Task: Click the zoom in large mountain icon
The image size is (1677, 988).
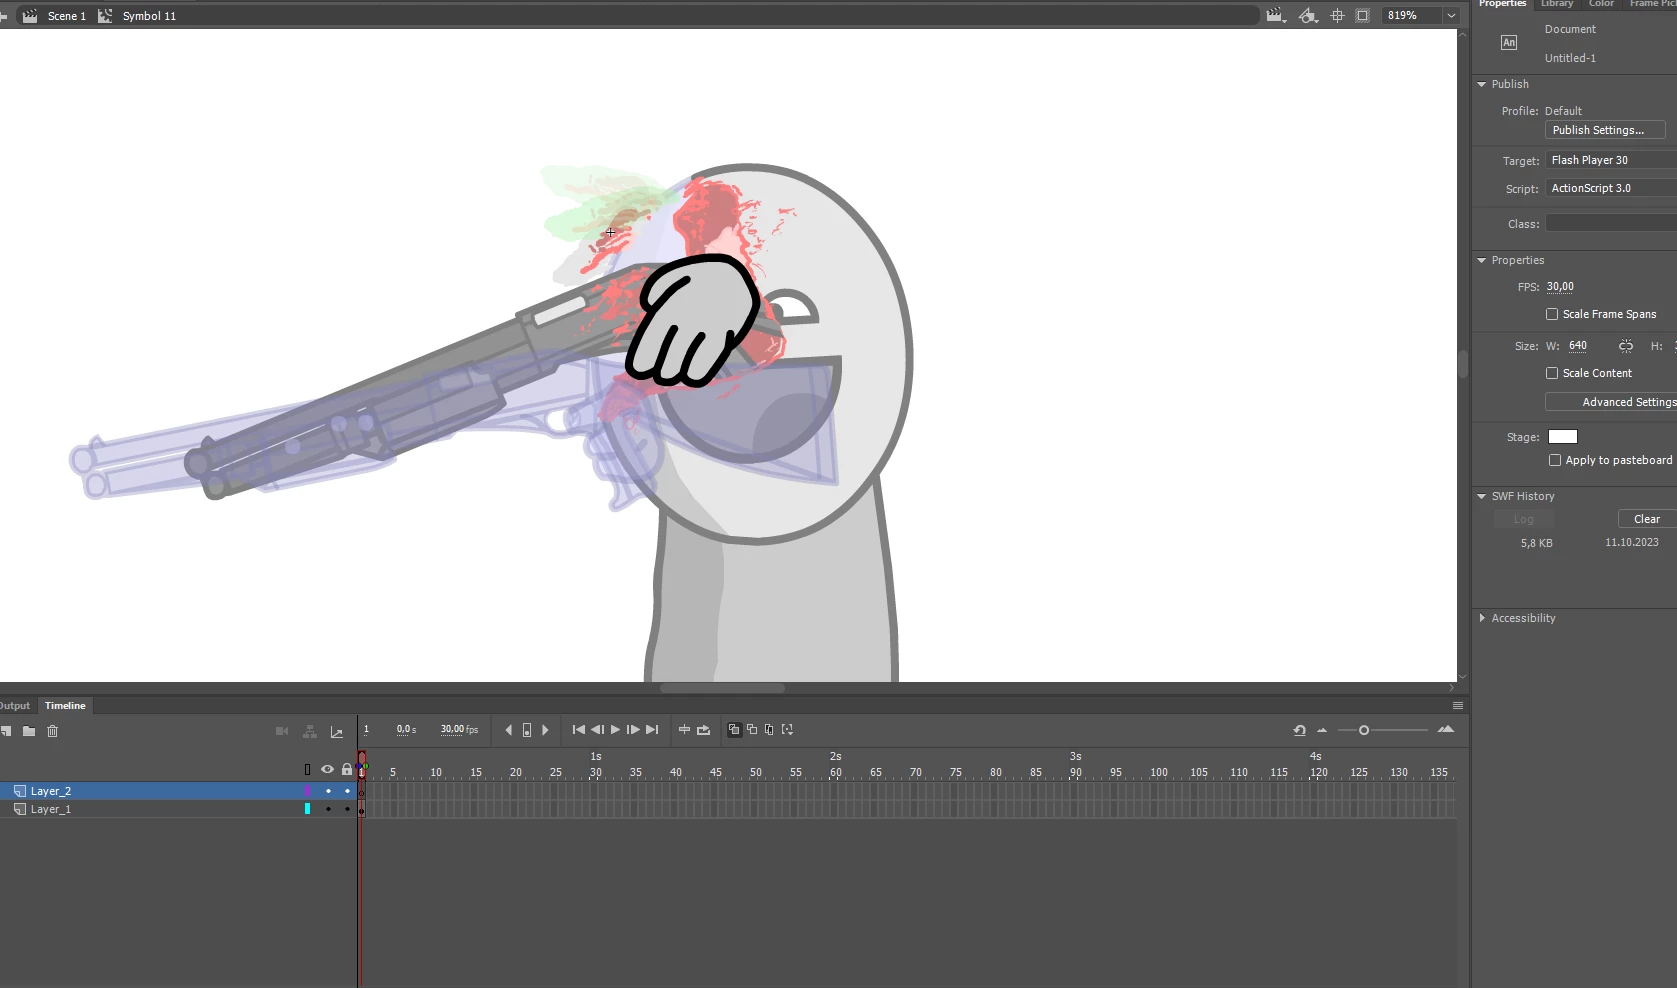Action: [1446, 730]
